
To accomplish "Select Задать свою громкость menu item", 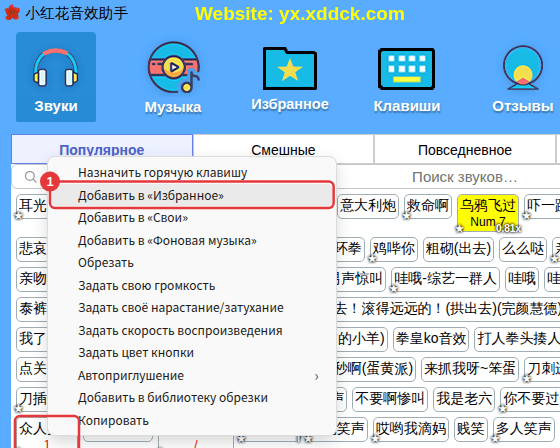I will point(192,285).
